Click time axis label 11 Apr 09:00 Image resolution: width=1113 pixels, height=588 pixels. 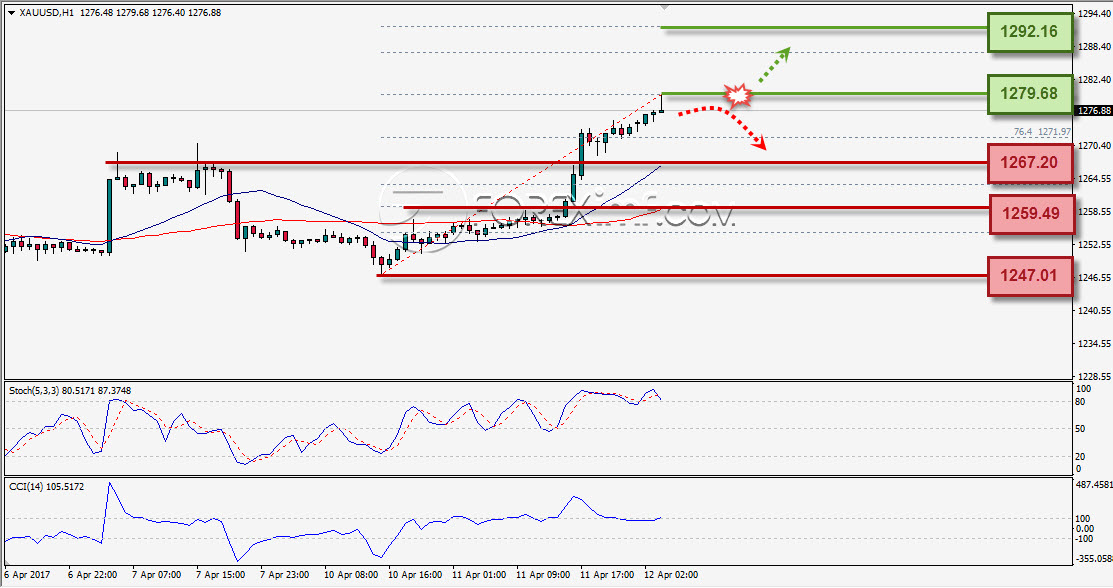point(542,575)
